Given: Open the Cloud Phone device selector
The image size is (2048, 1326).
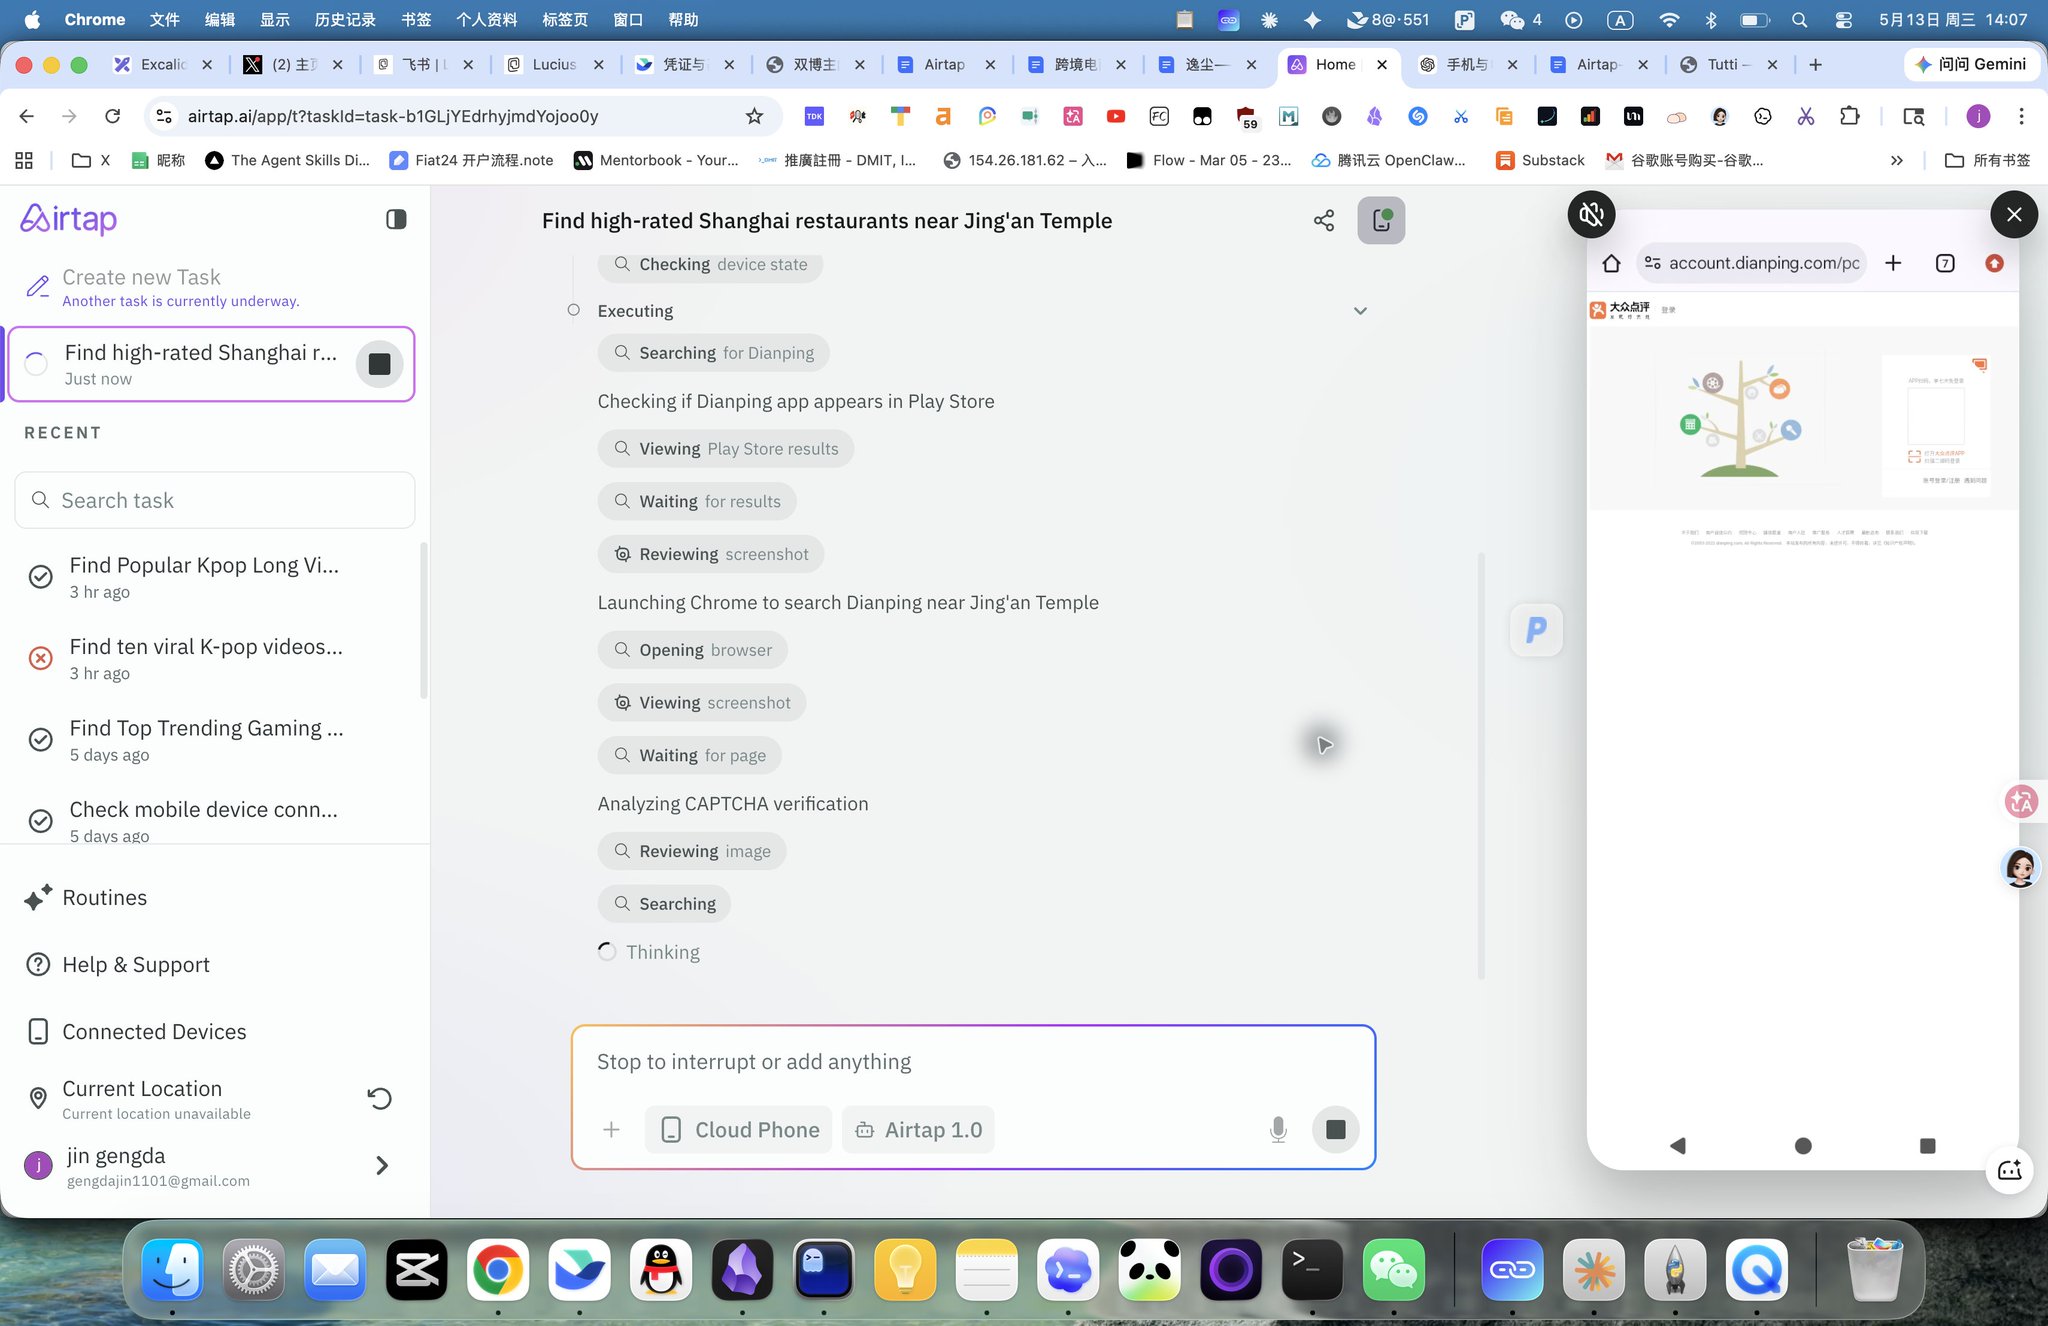Looking at the screenshot, I should click(738, 1129).
